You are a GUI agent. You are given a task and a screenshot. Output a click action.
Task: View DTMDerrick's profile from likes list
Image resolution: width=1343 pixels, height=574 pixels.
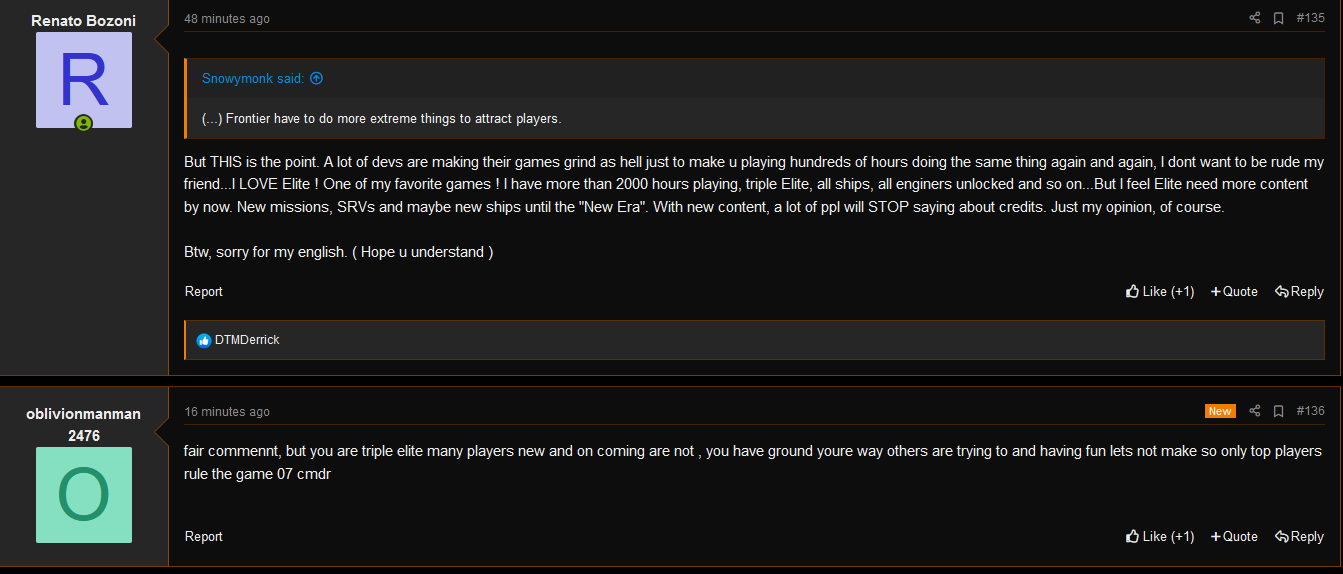(247, 340)
